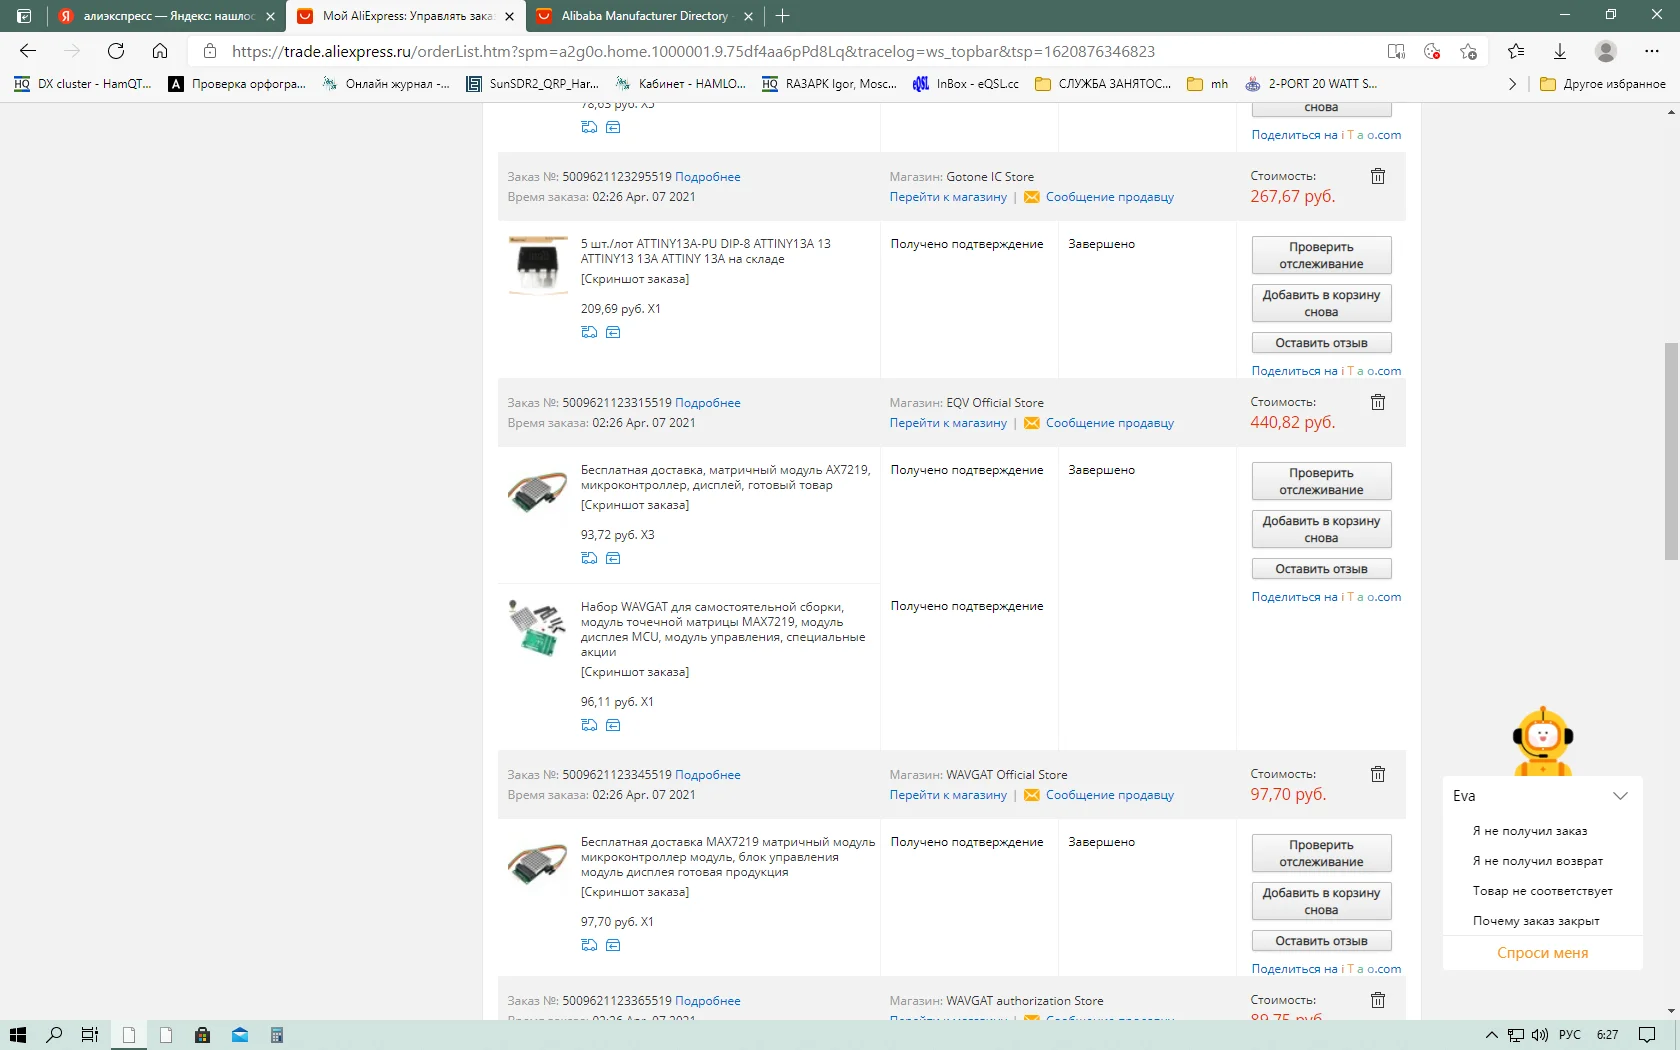Open the Edge settings and more menu
The image size is (1680, 1050).
click(x=1652, y=51)
